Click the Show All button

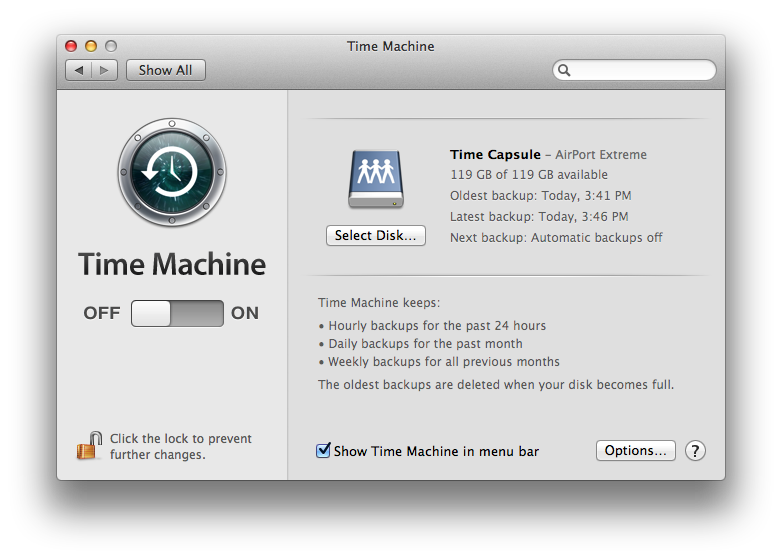(166, 70)
